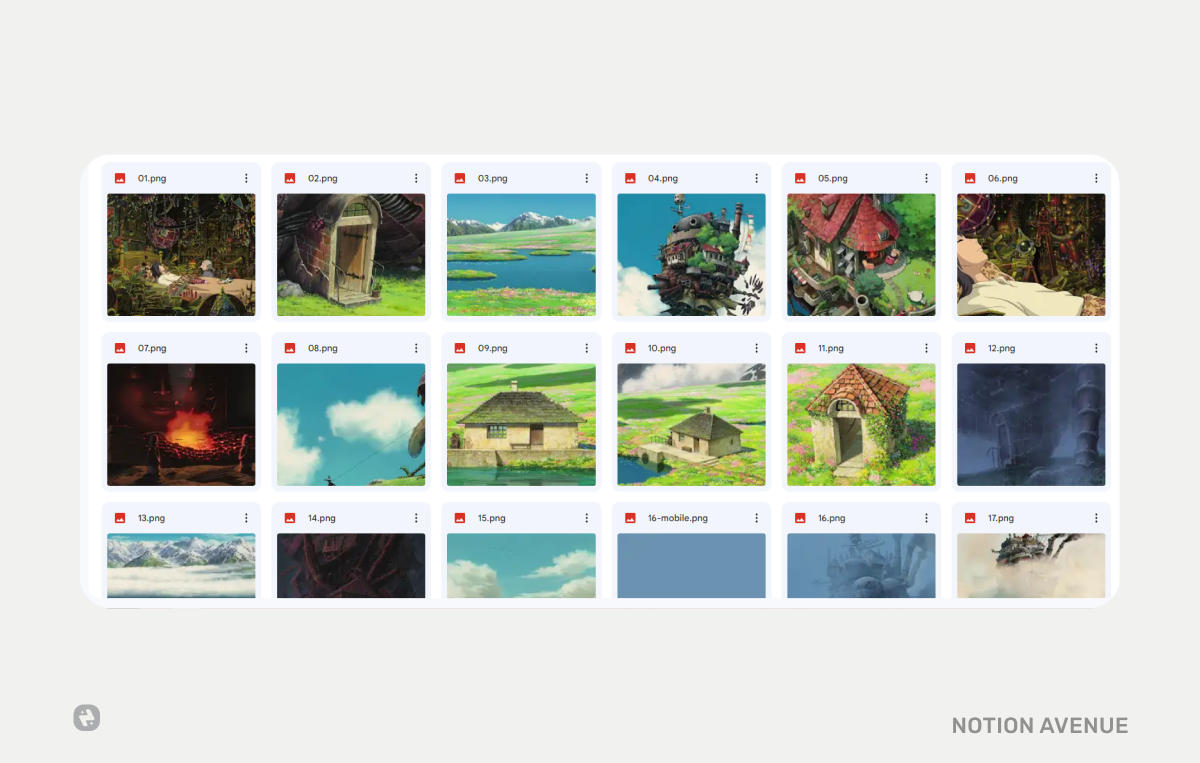Screen dimensions: 1200x763
Task: Select the file name 06.png
Action: click(x=1002, y=178)
